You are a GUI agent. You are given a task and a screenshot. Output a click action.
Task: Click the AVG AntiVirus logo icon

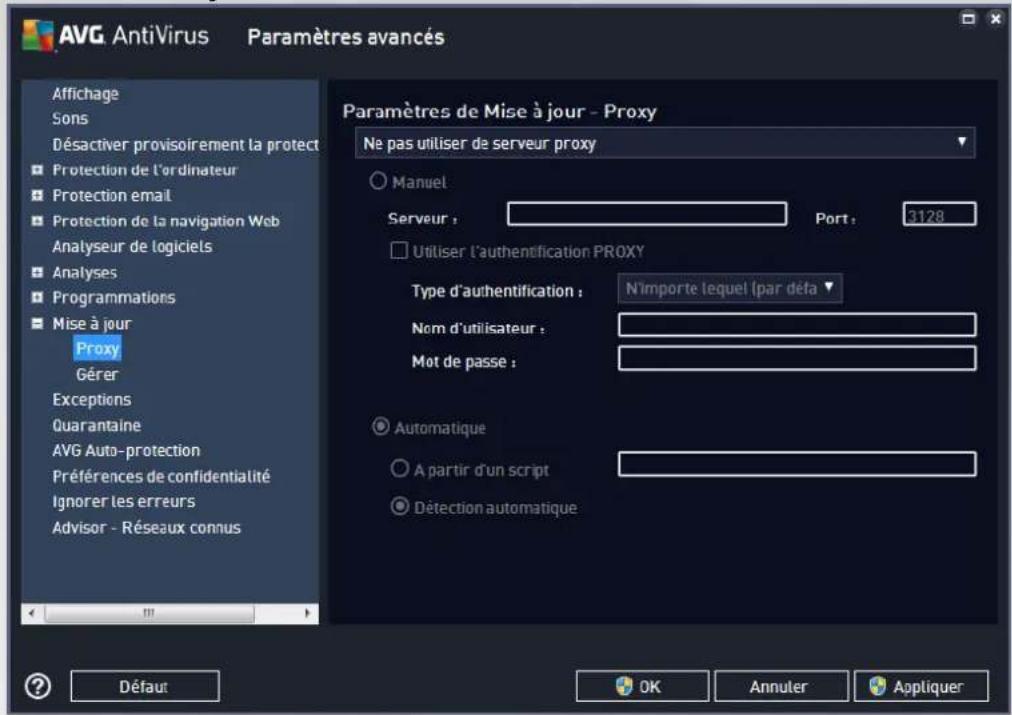coord(37,35)
